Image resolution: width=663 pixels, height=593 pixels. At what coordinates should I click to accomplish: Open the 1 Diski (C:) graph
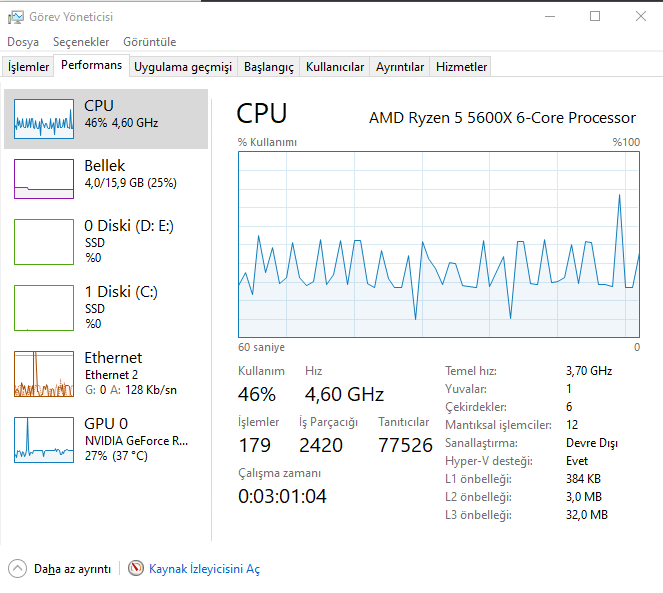click(x=44, y=307)
